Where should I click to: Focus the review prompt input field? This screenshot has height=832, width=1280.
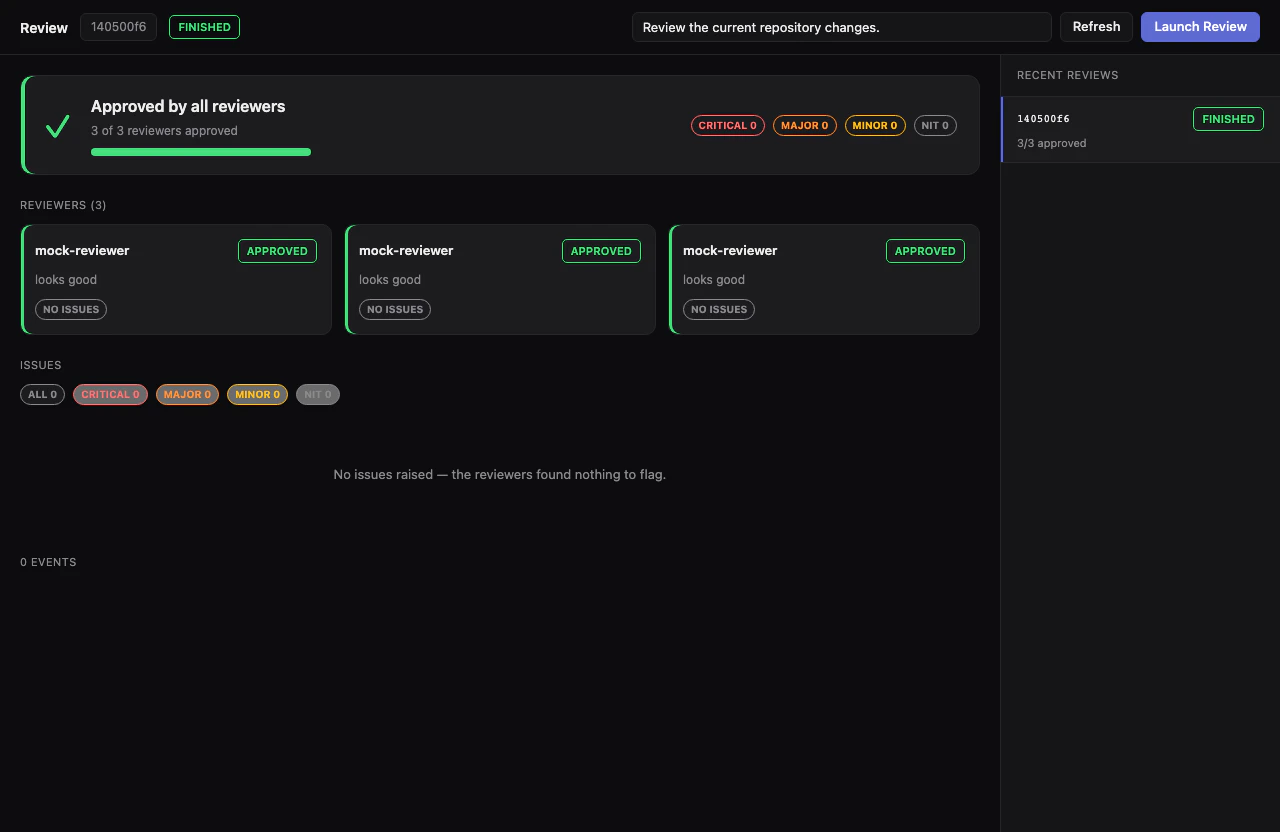click(x=841, y=27)
